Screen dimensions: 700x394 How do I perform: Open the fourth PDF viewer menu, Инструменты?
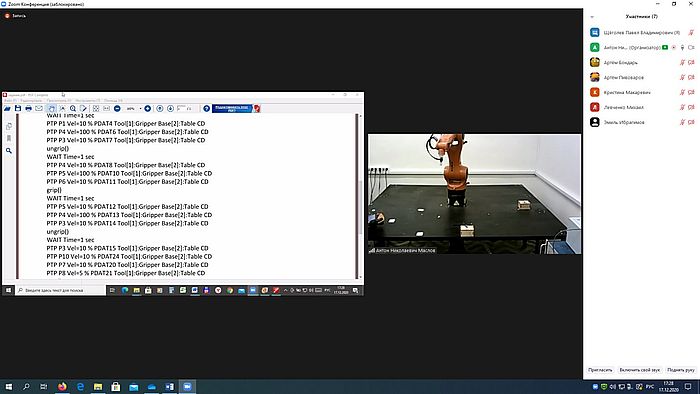(88, 101)
